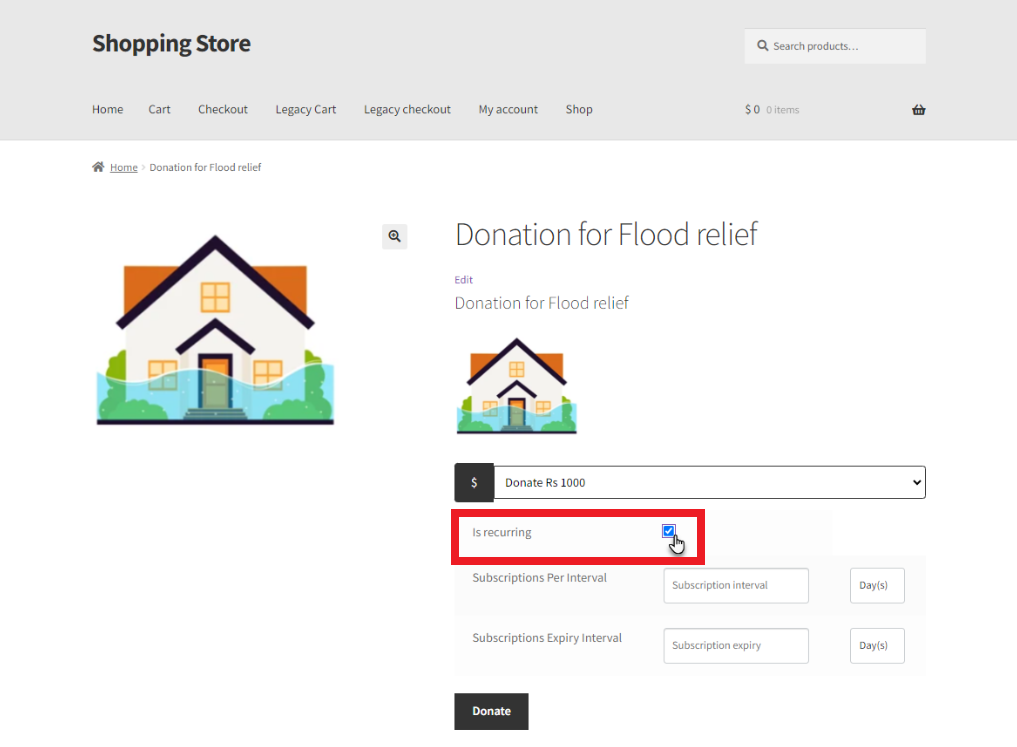Focus the Subscription expiry input field
This screenshot has width=1017, height=747.
tap(736, 646)
